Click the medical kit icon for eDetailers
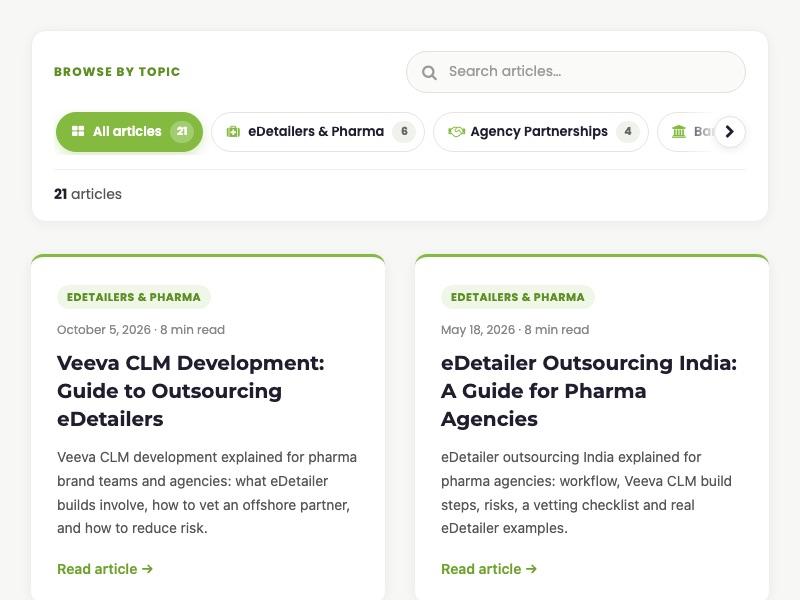Viewport: 800px width, 600px height. click(x=233, y=132)
